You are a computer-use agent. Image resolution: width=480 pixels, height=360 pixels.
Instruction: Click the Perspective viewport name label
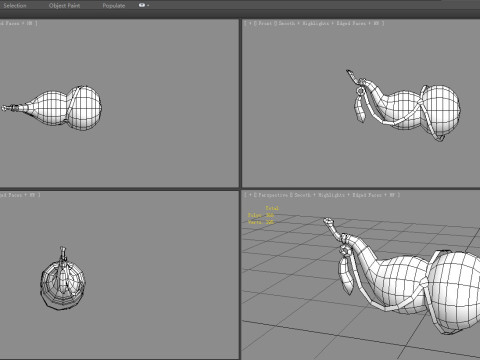[273, 195]
